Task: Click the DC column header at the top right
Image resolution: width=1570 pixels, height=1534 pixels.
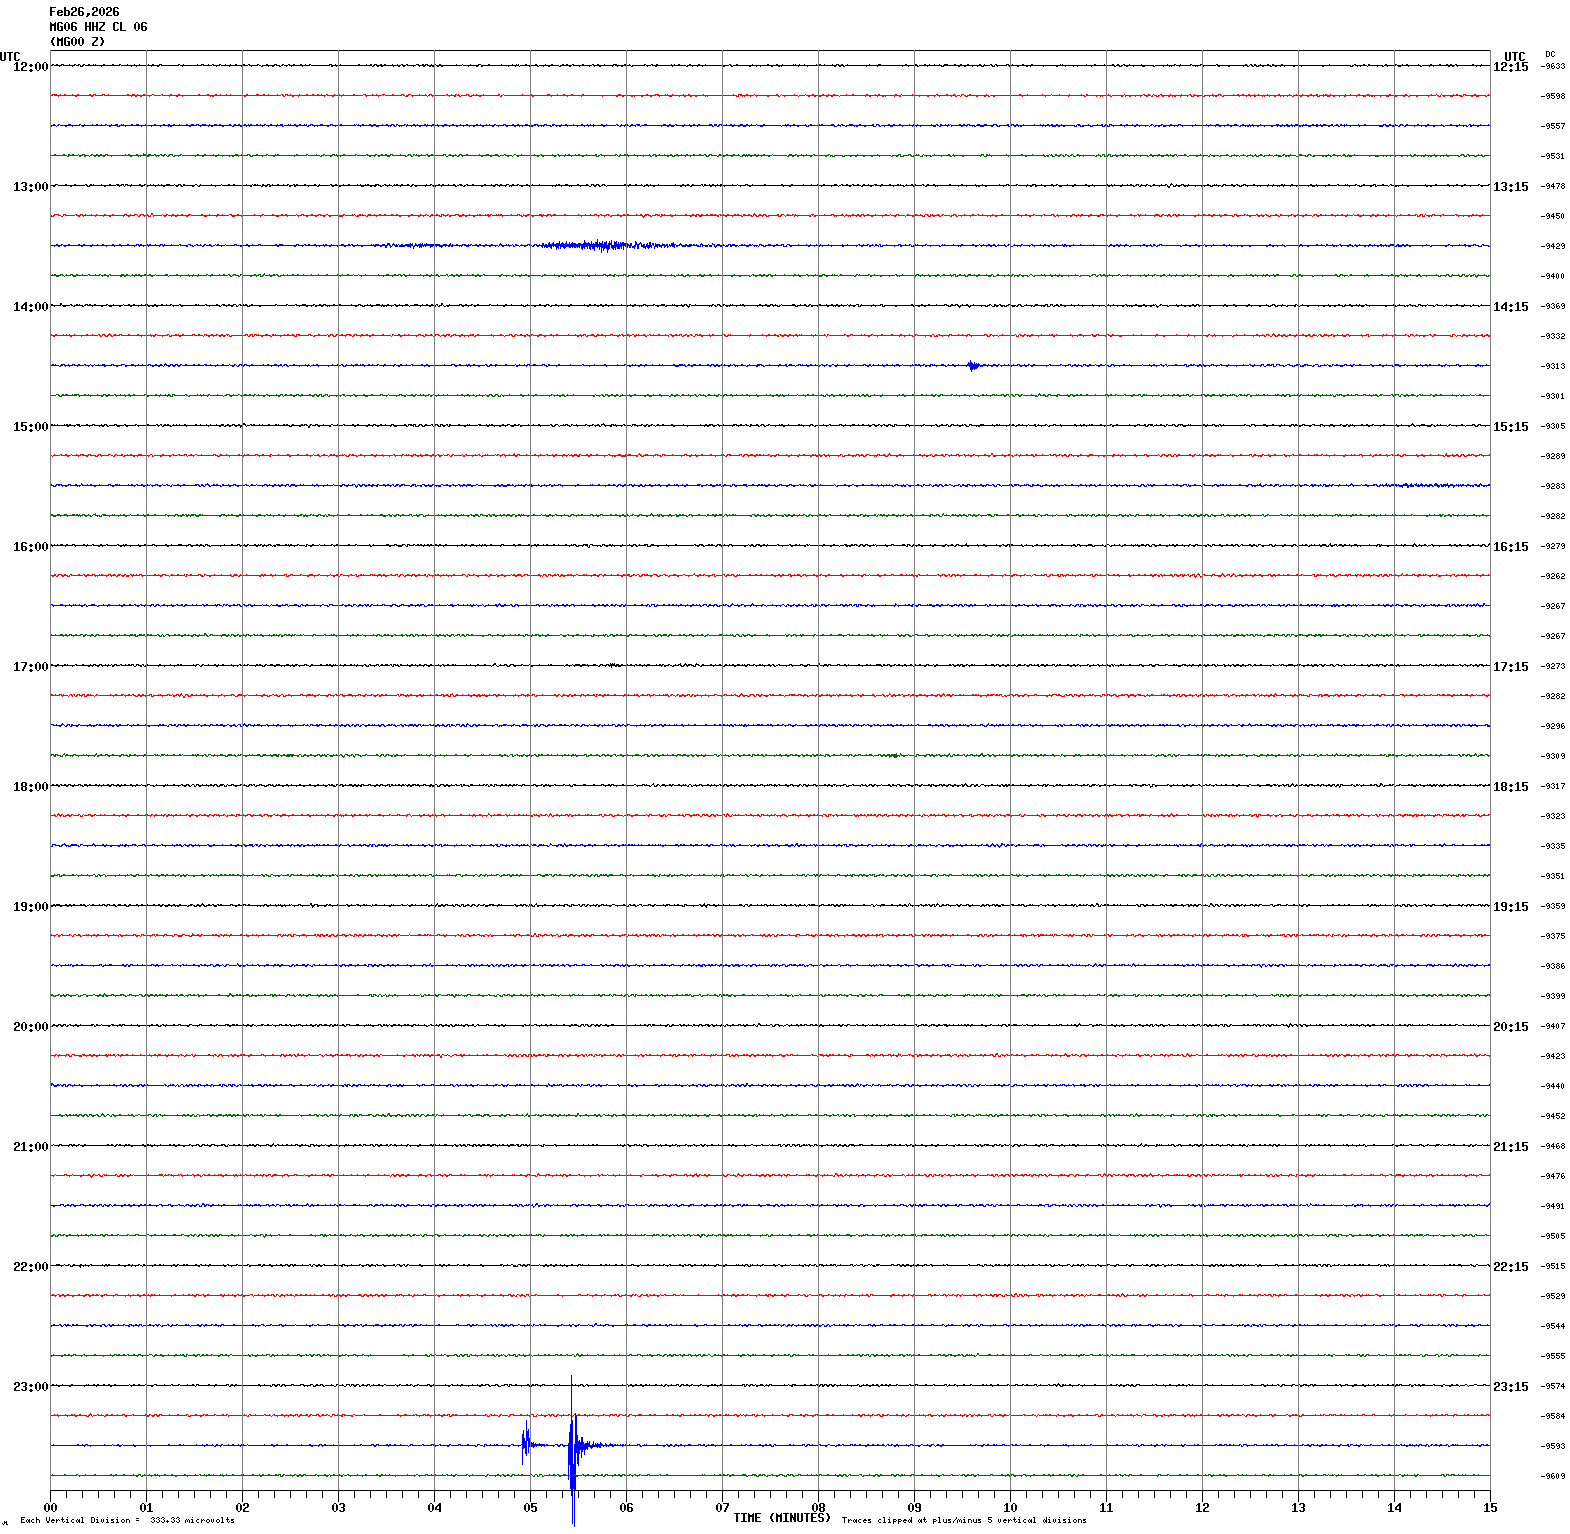Action: pyautogui.click(x=1550, y=54)
